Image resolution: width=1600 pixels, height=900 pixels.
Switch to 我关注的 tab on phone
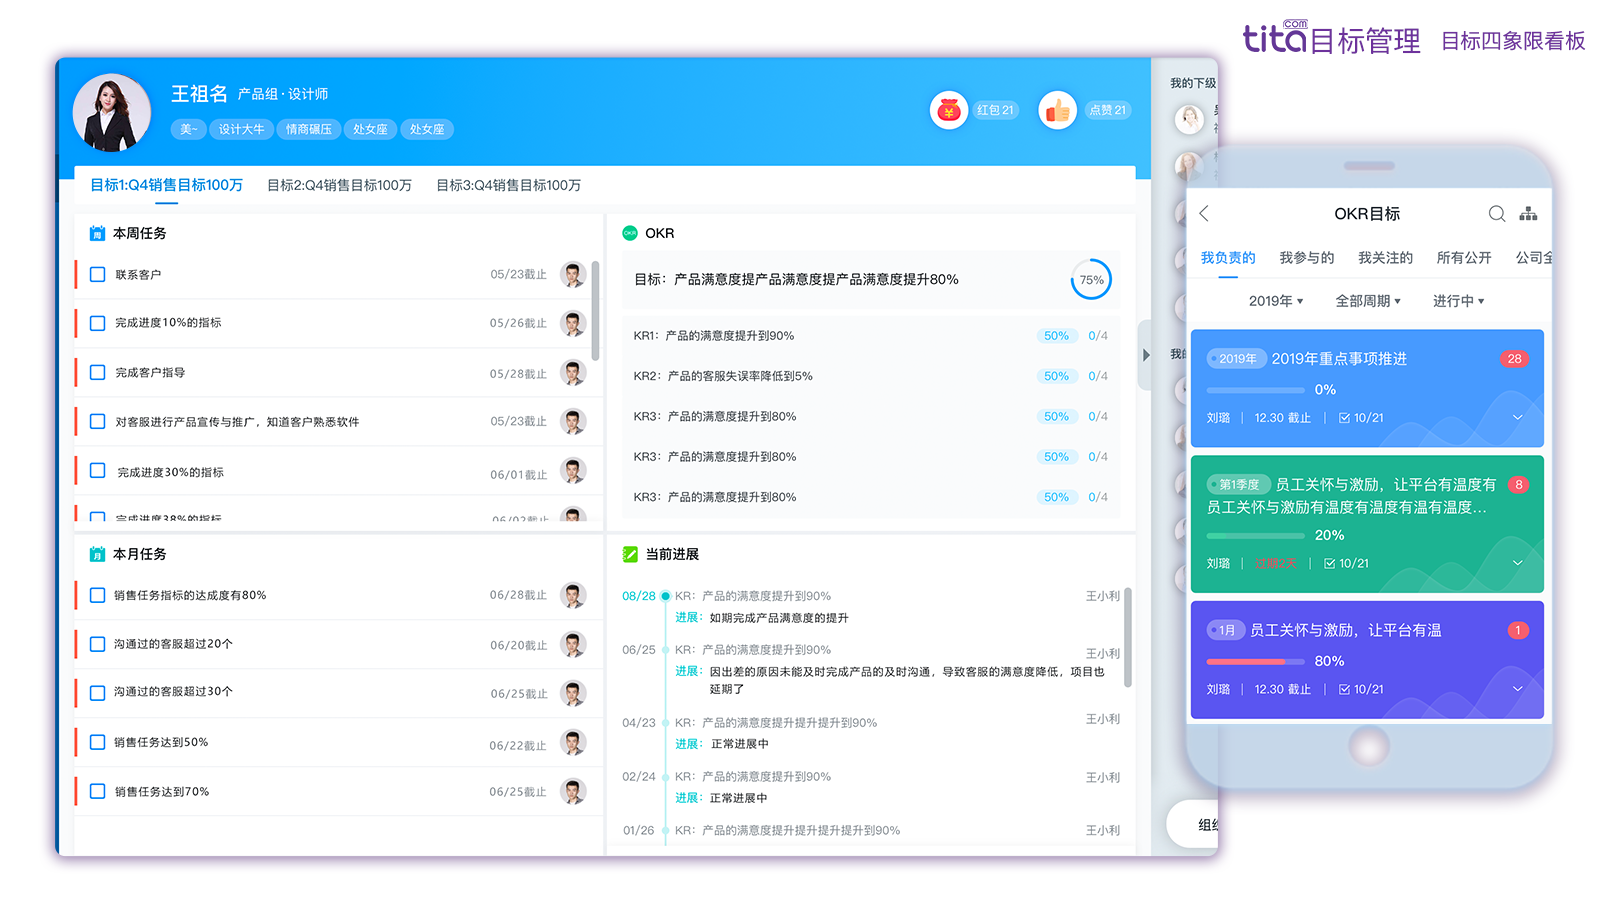click(x=1385, y=258)
